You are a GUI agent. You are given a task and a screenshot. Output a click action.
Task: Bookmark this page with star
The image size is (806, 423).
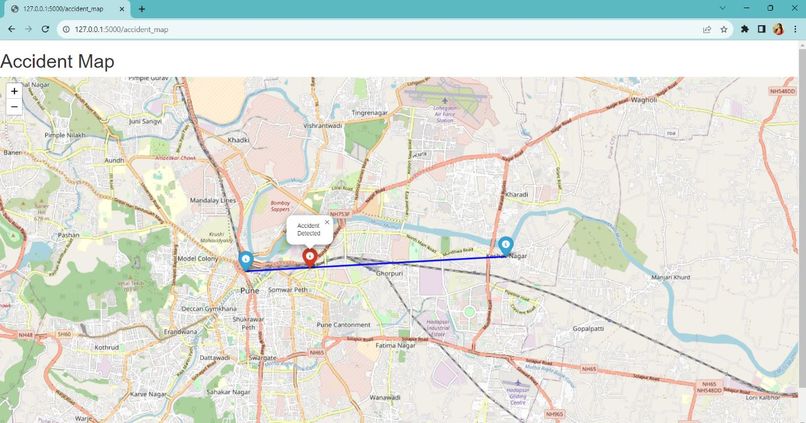724,29
